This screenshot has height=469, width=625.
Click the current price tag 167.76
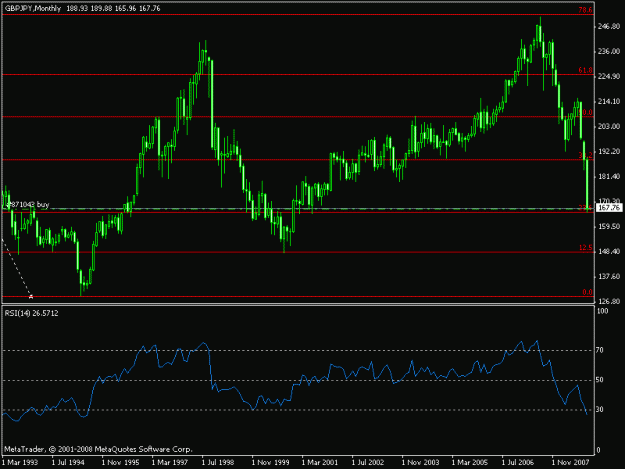click(609, 208)
